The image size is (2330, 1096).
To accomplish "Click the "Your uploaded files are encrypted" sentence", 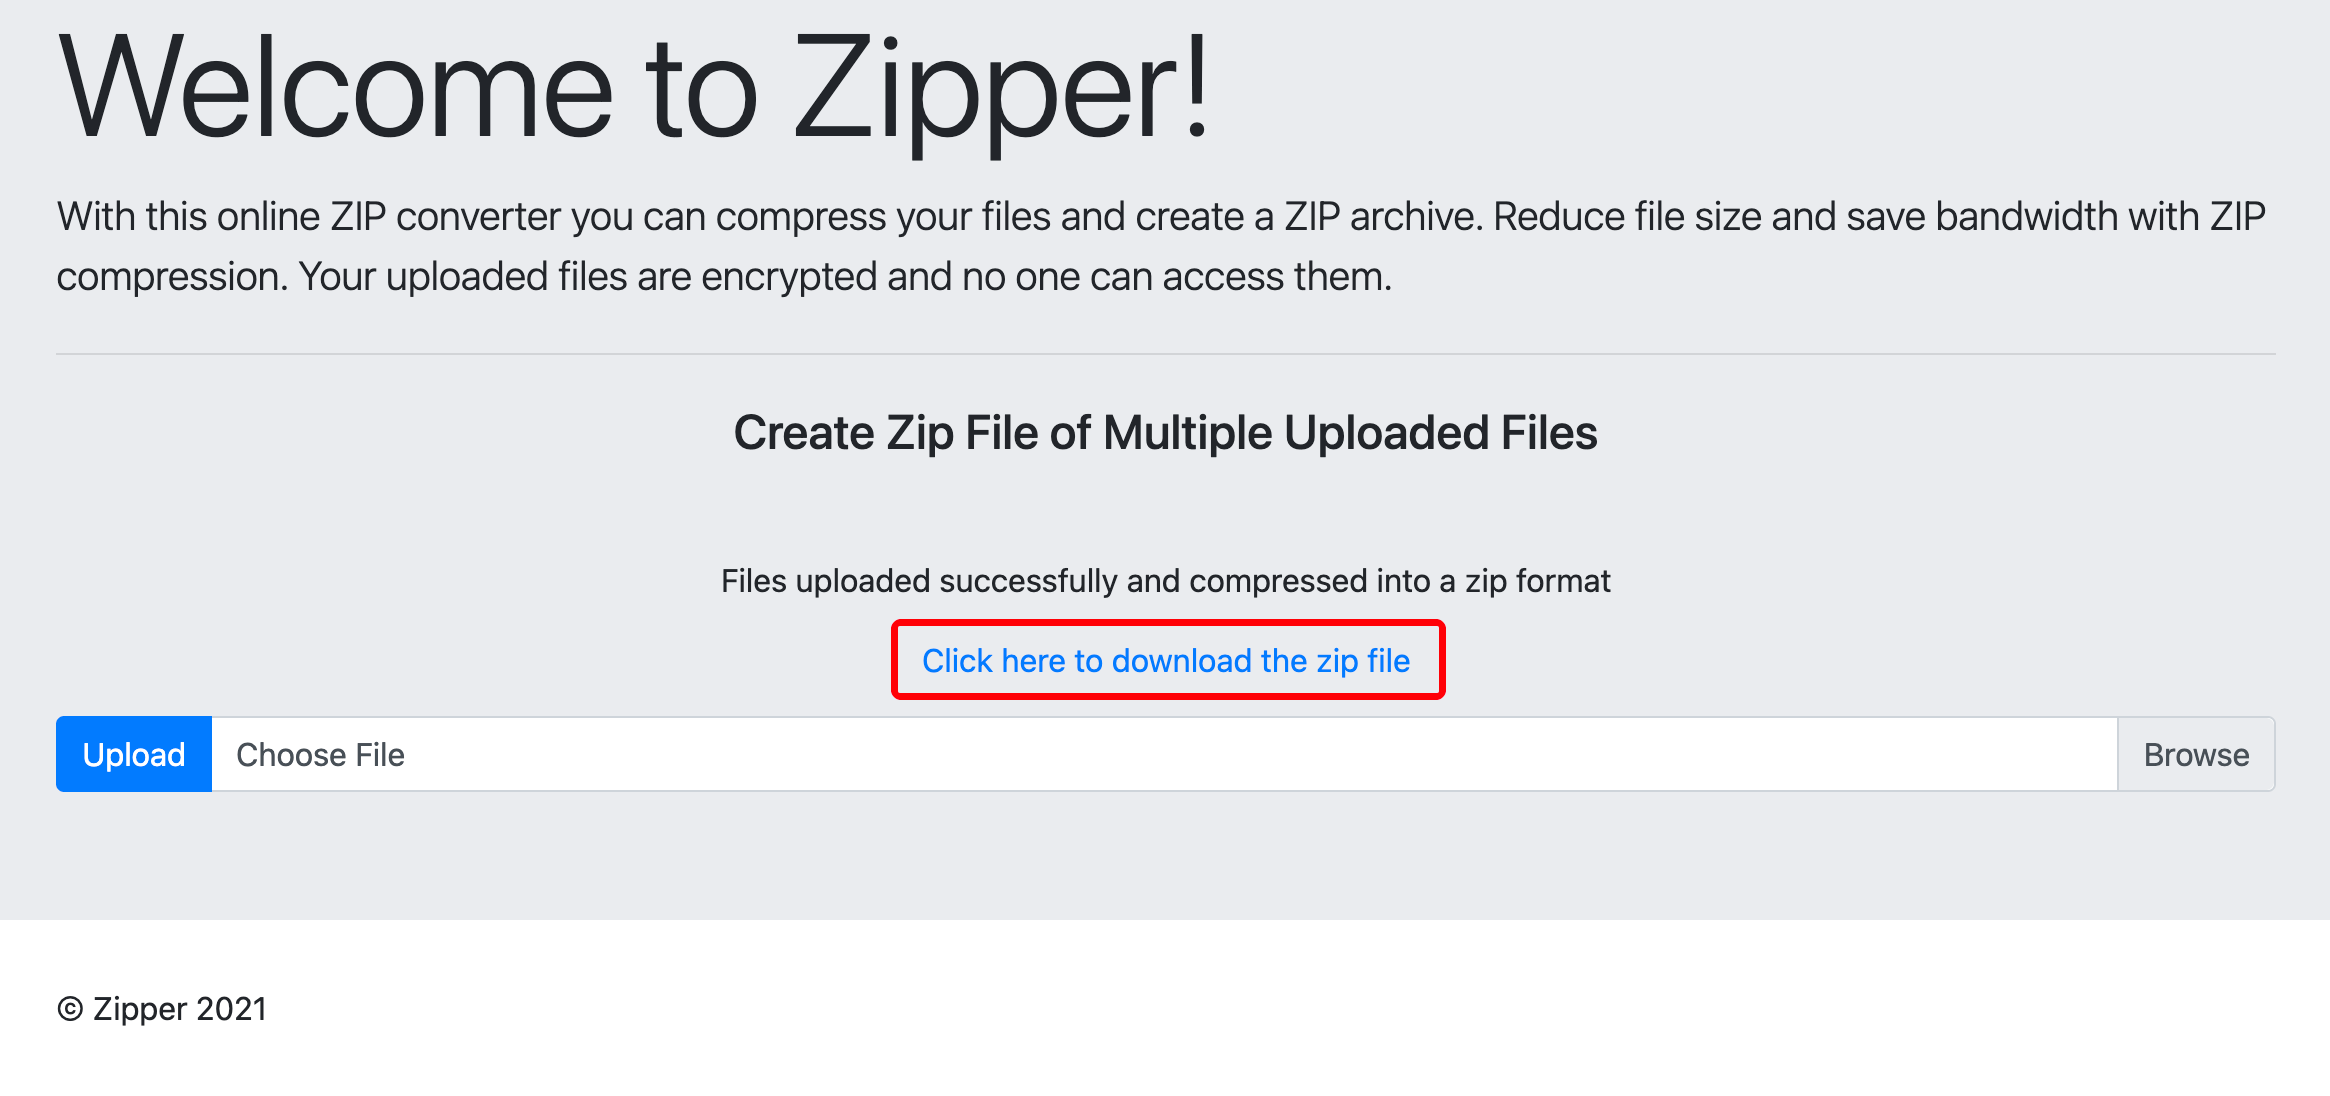I will click(x=845, y=277).
